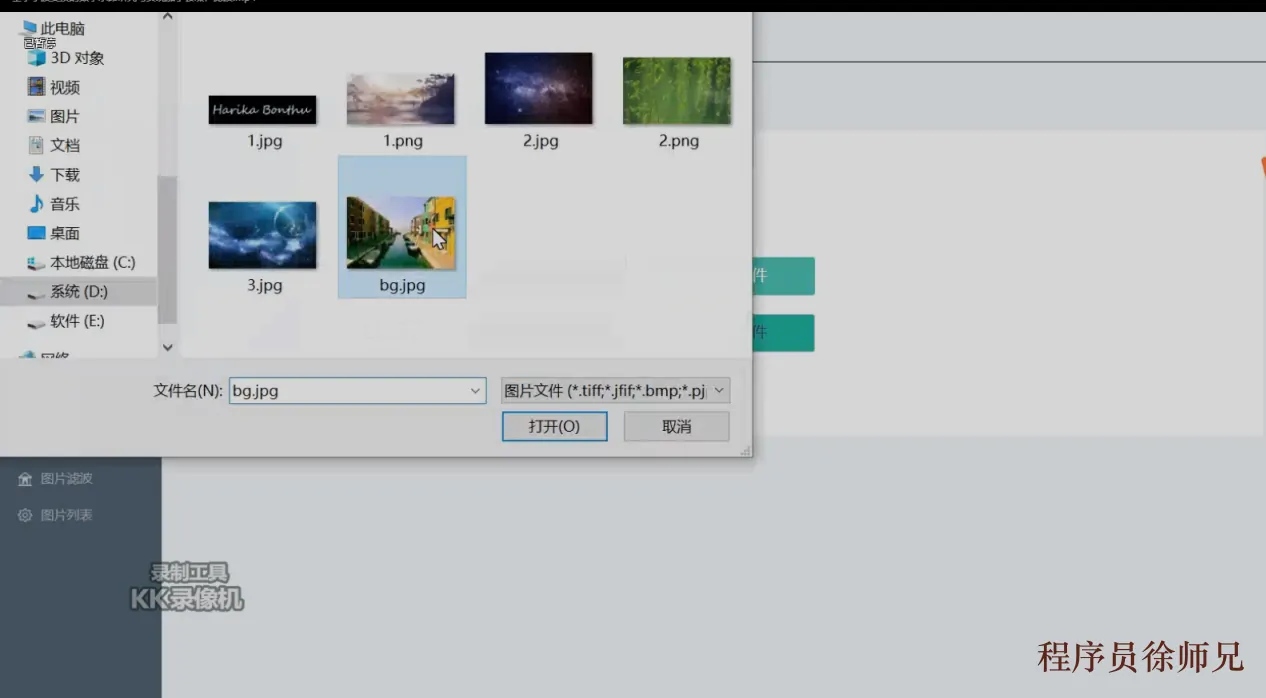Click the 图片 pictures folder icon
The width and height of the screenshot is (1266, 698).
pyautogui.click(x=37, y=116)
